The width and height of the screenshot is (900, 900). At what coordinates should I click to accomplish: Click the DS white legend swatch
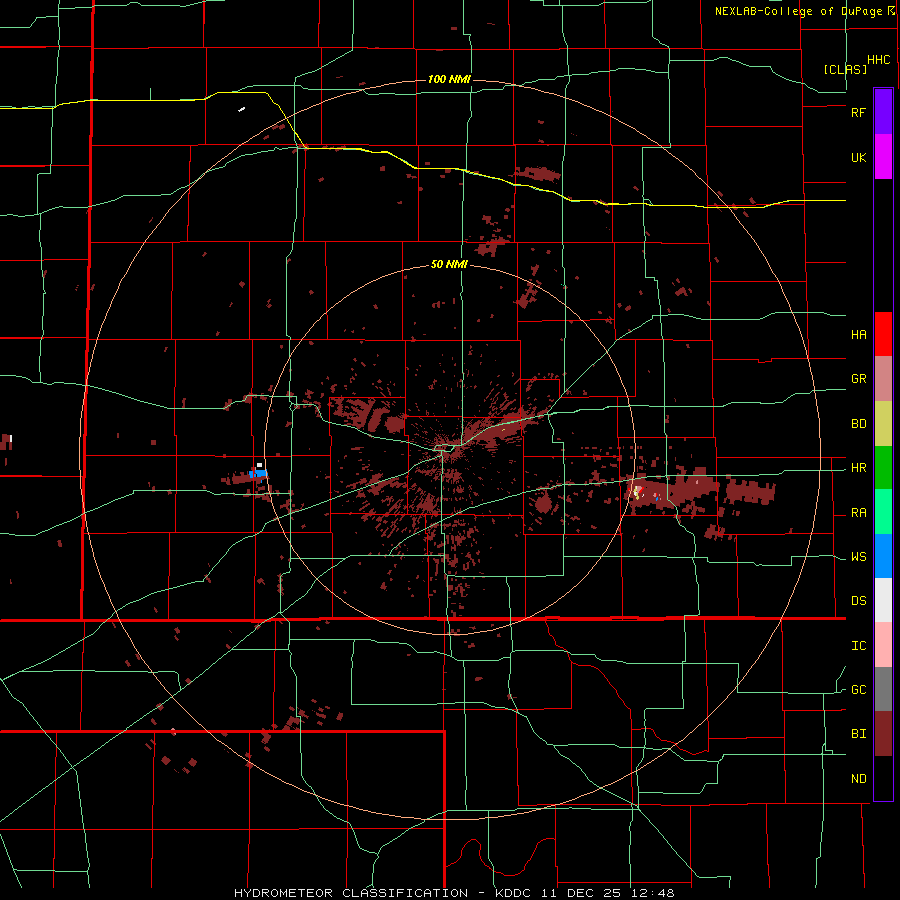pos(883,600)
